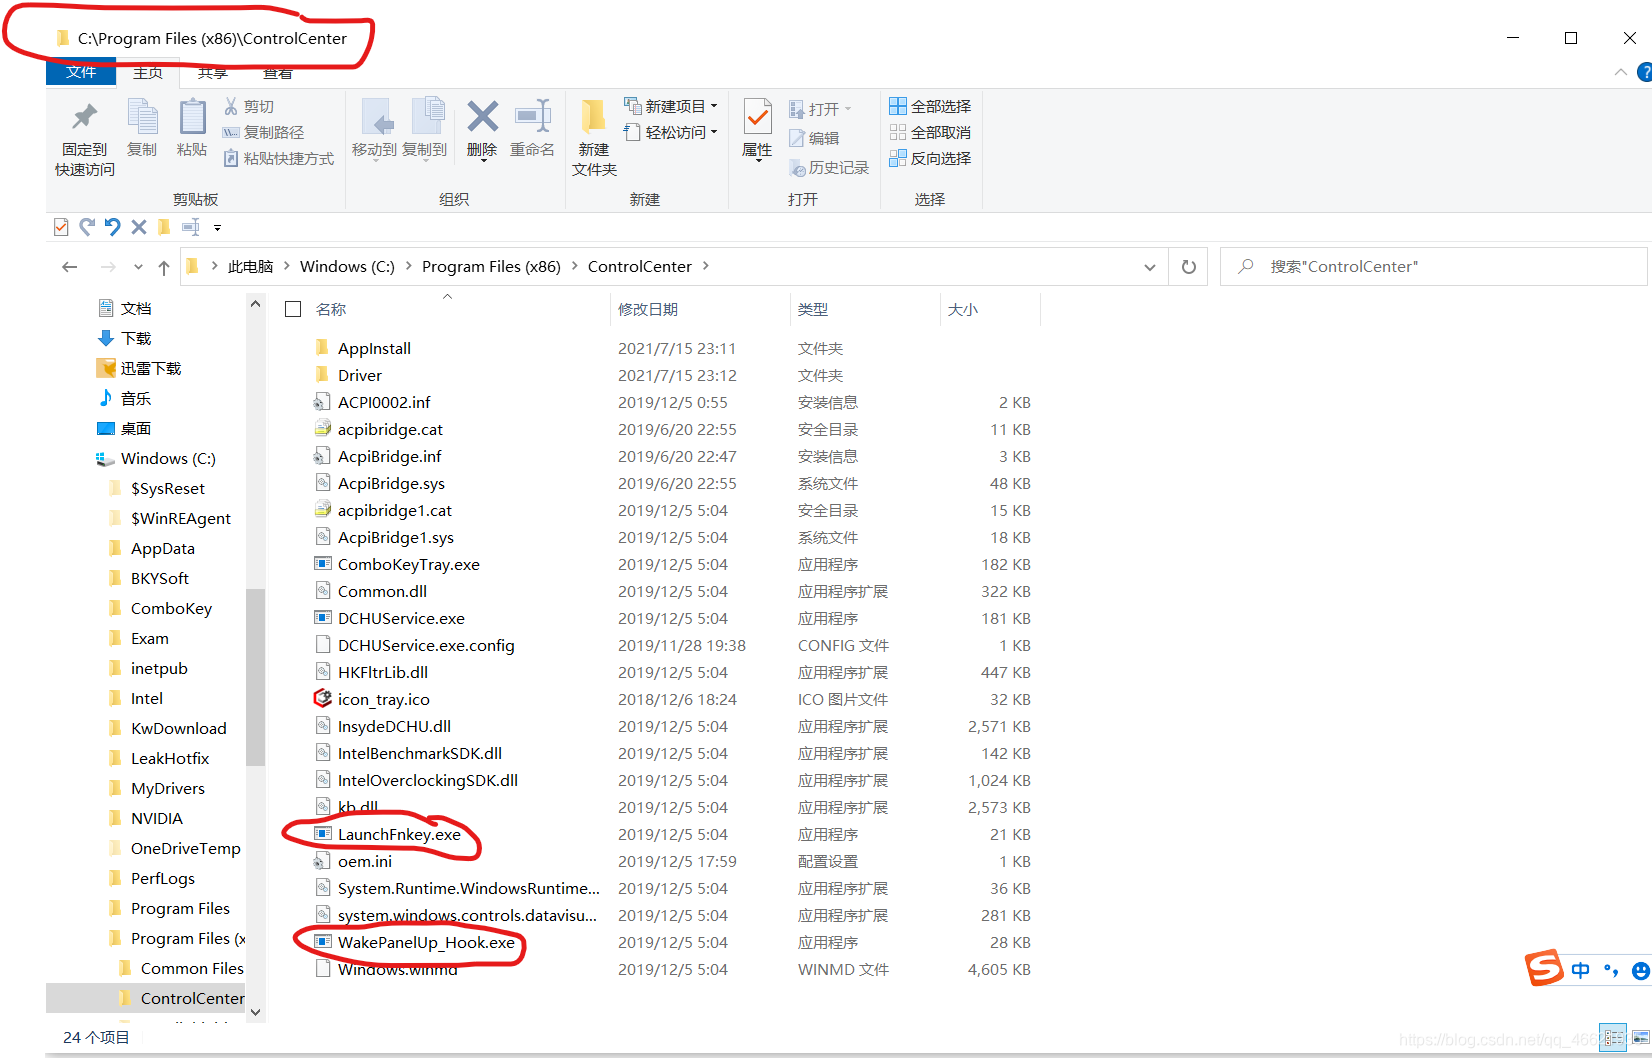Open the recent locations dropdown arrow
Viewport: 1652px width, 1058px height.
point(138,267)
